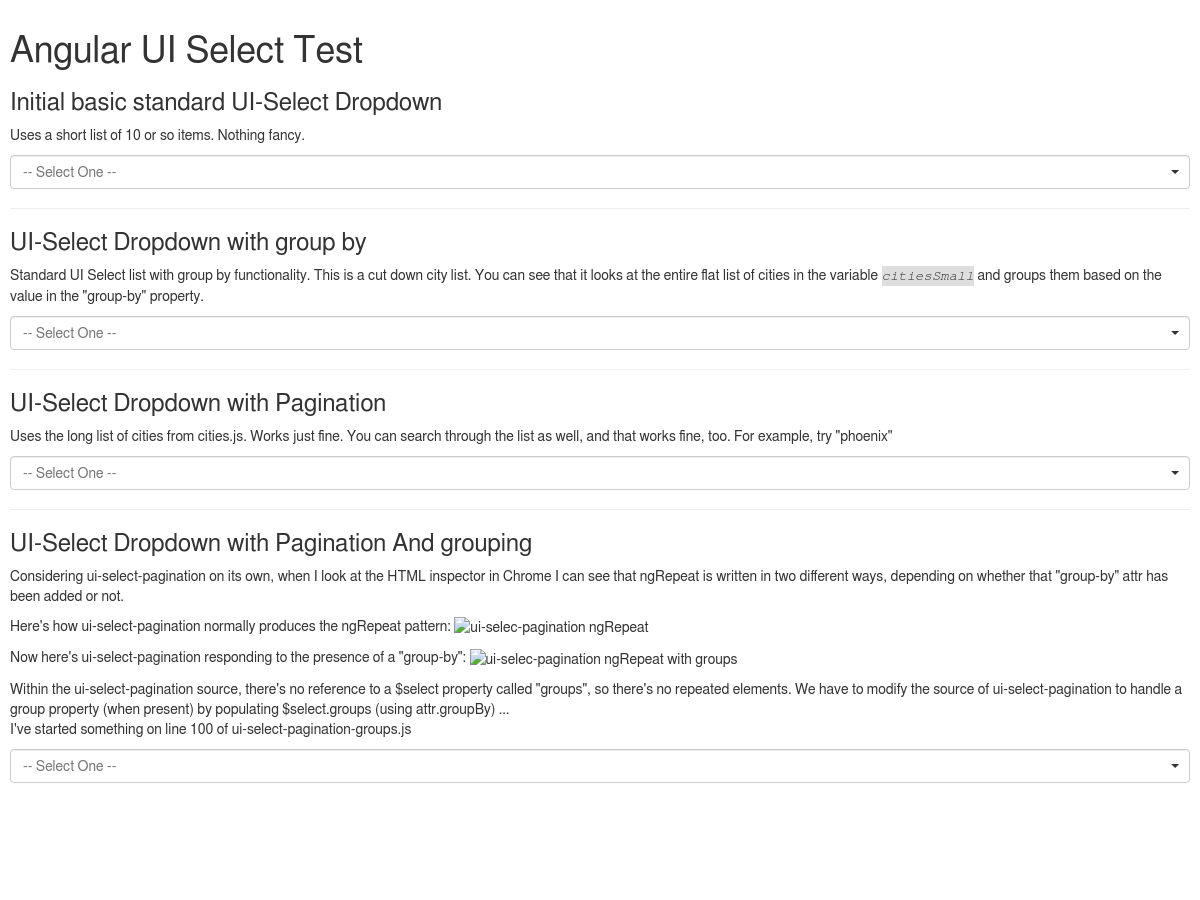
Task: Click the broken ui-selec-pagination ngRepeat image
Action: click(x=551, y=627)
